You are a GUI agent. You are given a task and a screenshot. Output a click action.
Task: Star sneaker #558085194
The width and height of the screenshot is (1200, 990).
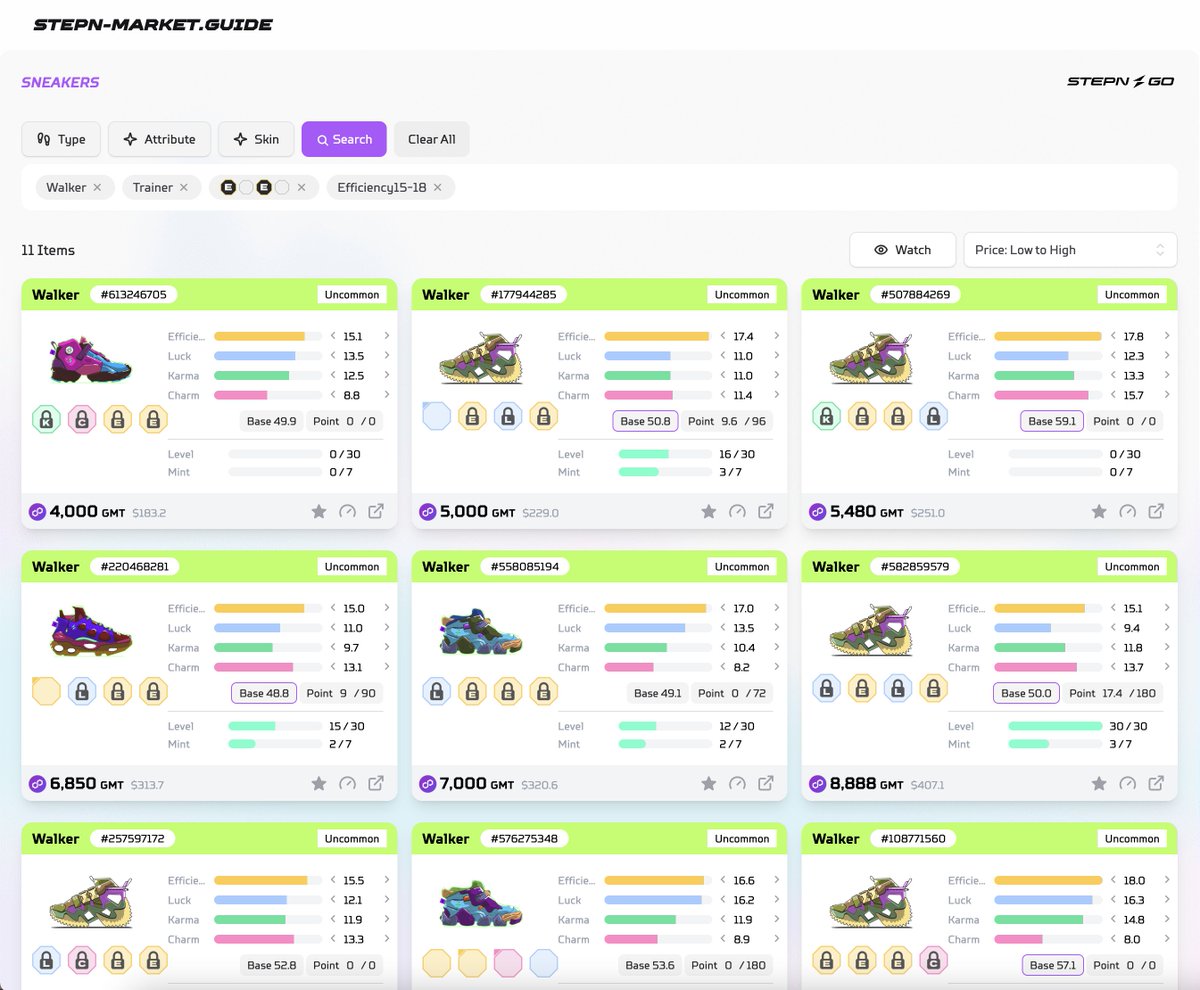point(709,784)
